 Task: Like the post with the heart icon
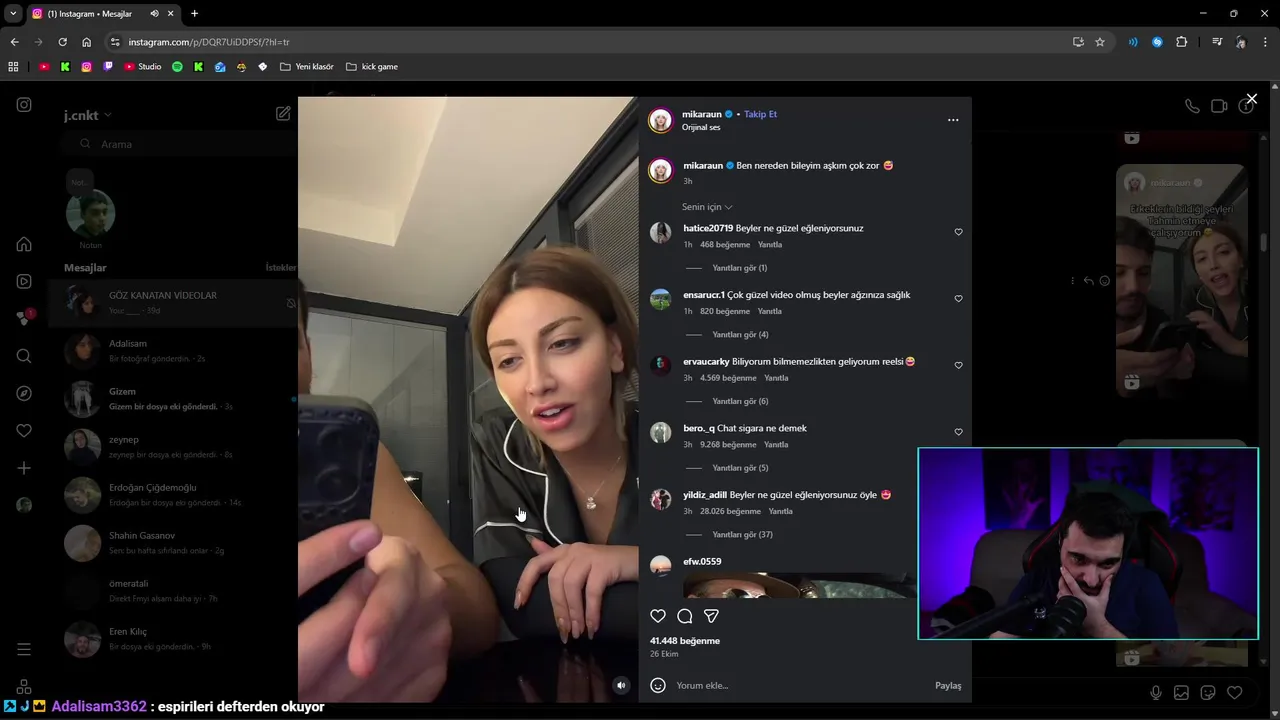tap(658, 616)
